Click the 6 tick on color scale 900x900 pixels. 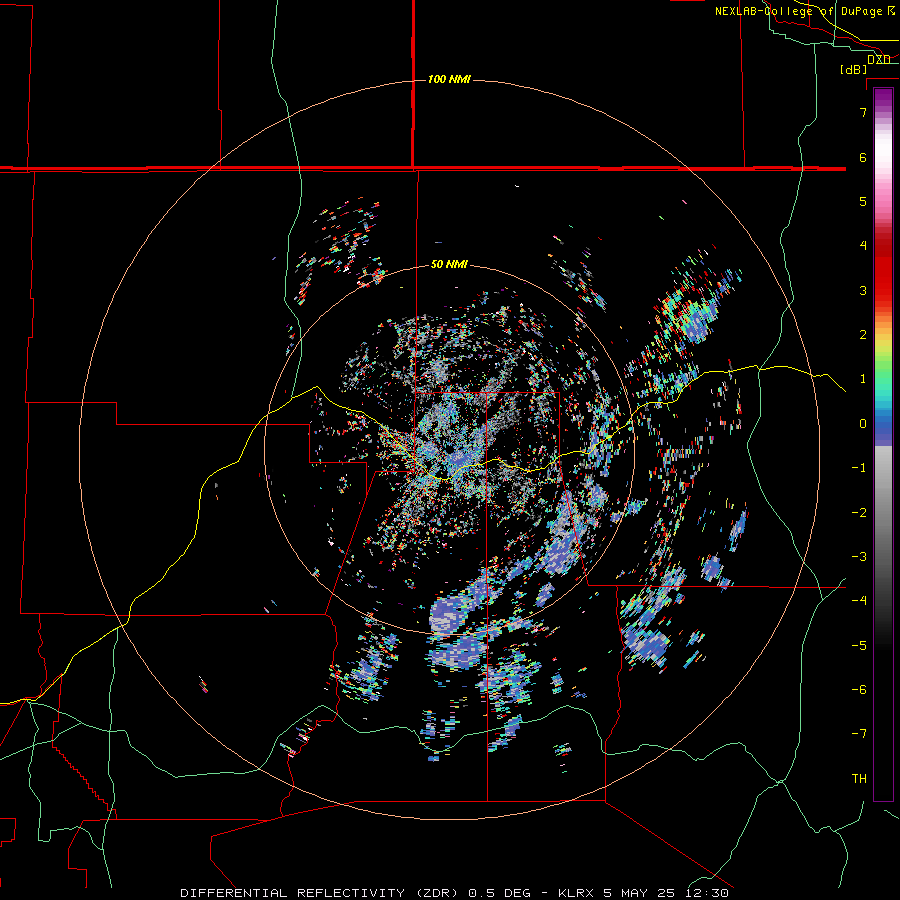[x=863, y=157]
